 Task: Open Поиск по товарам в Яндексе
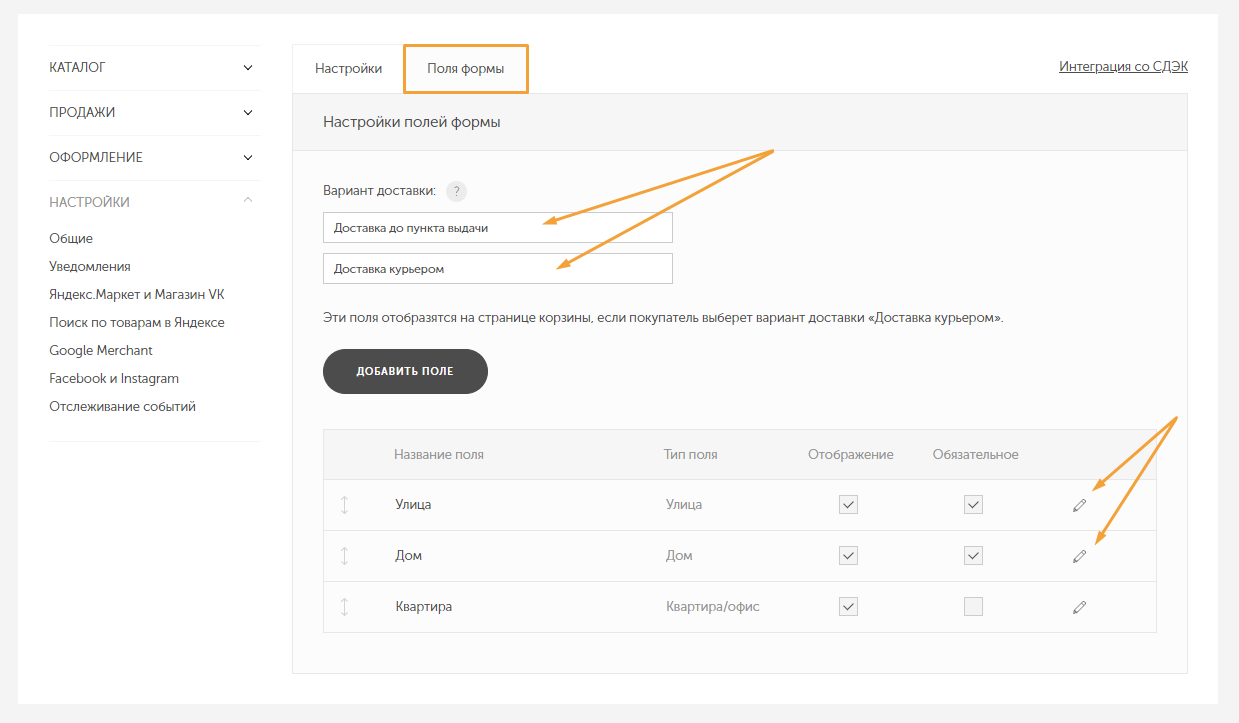137,323
